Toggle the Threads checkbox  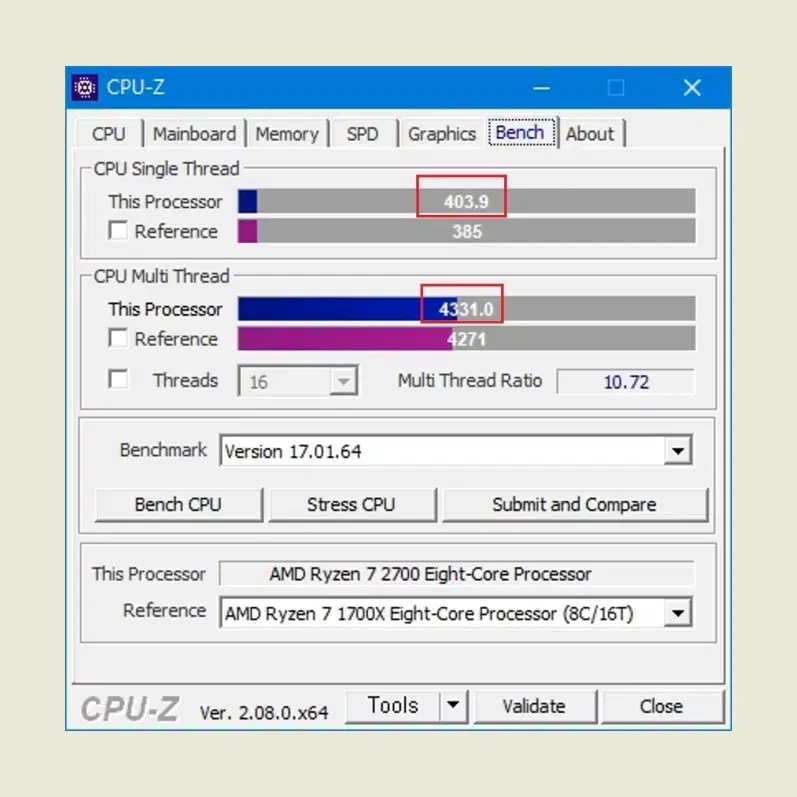[118, 379]
